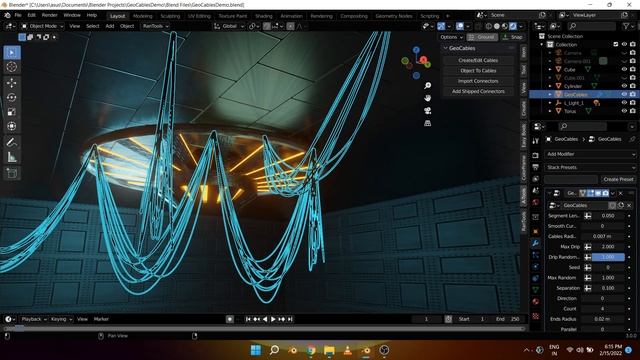
Task: Open the Object Data properties green triangle tab
Action: coord(536,290)
